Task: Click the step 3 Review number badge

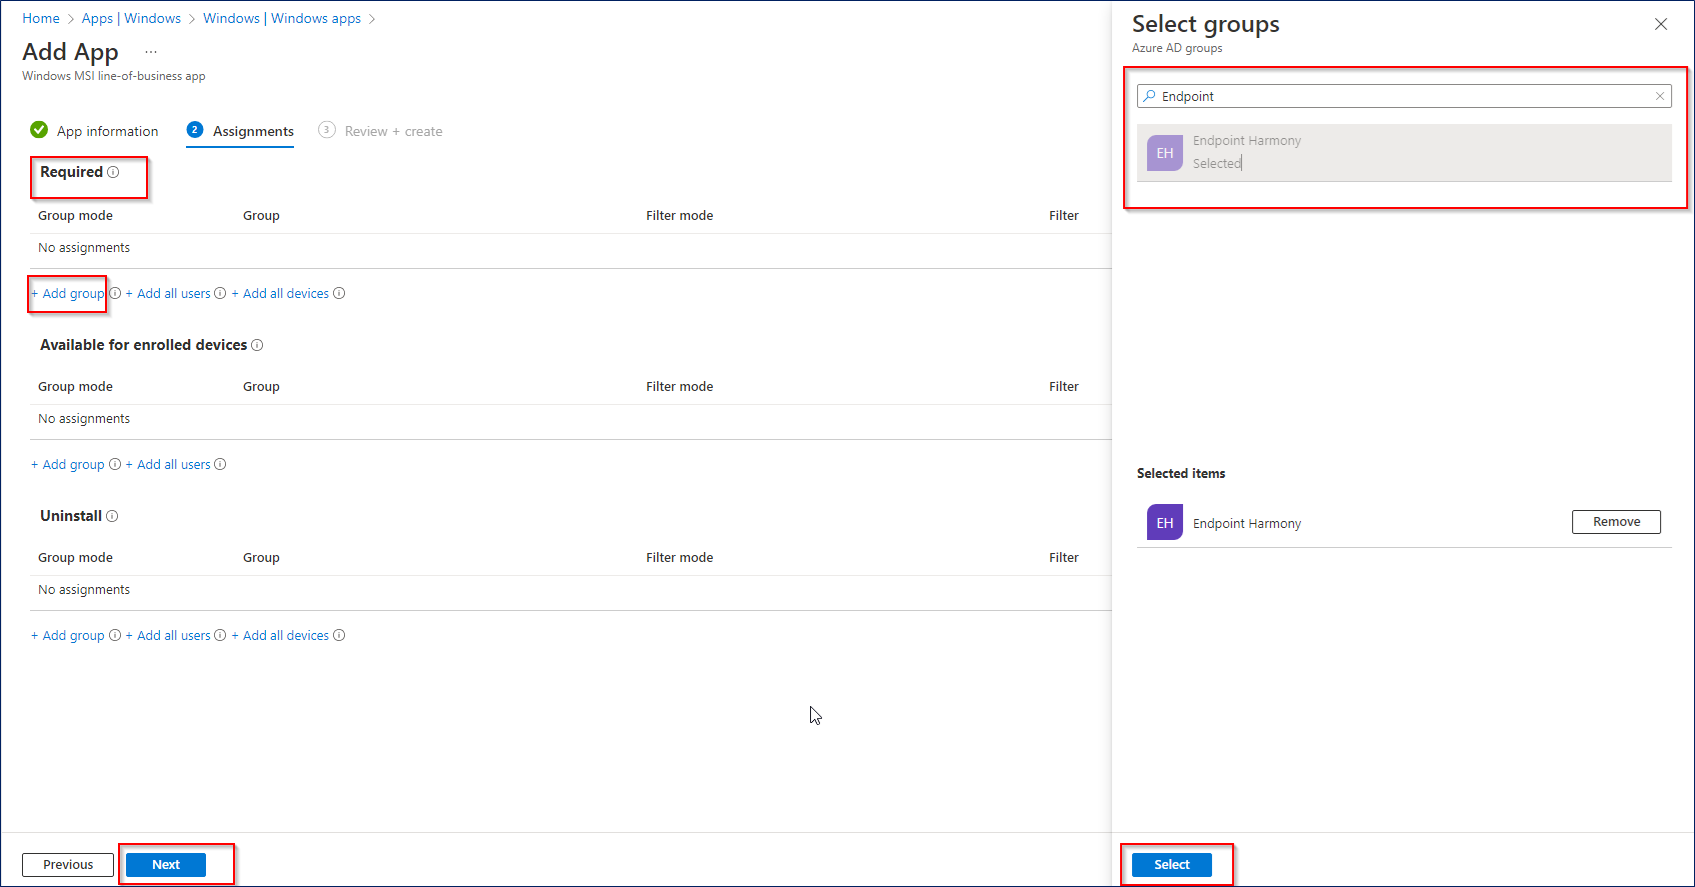Action: pos(327,130)
